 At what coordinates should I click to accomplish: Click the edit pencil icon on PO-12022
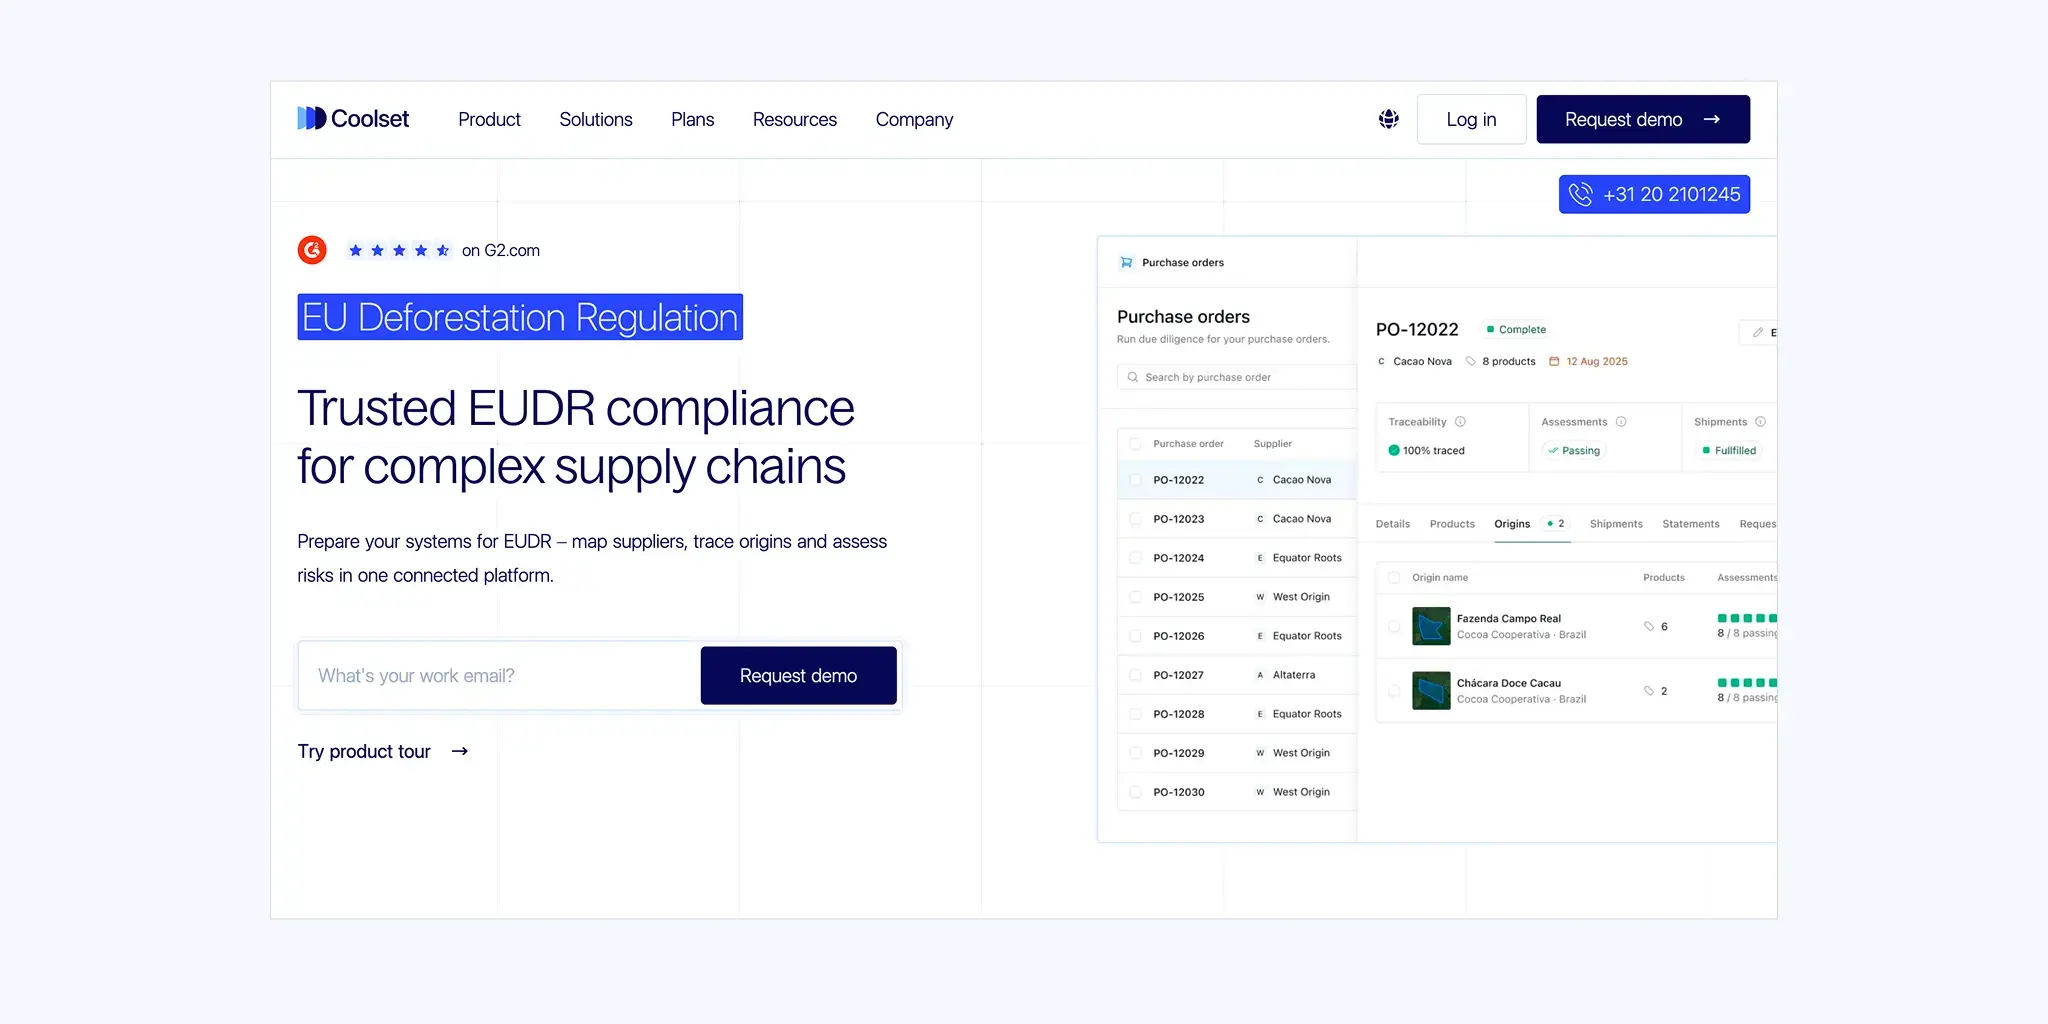click(x=1758, y=332)
